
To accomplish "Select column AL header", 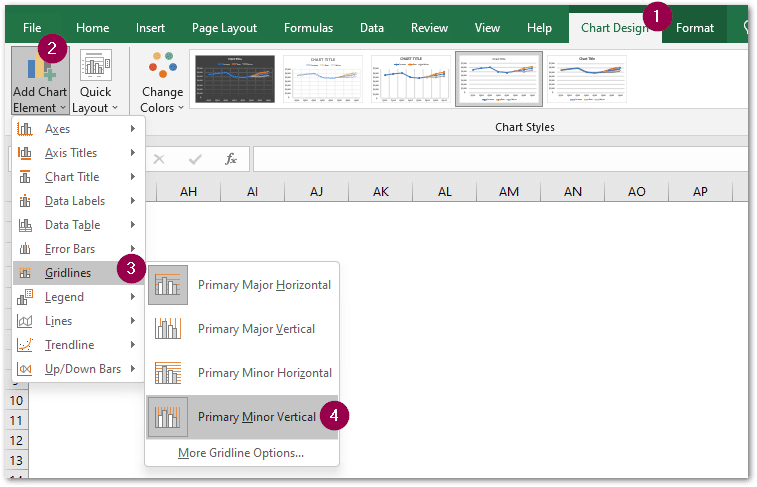I will (445, 191).
